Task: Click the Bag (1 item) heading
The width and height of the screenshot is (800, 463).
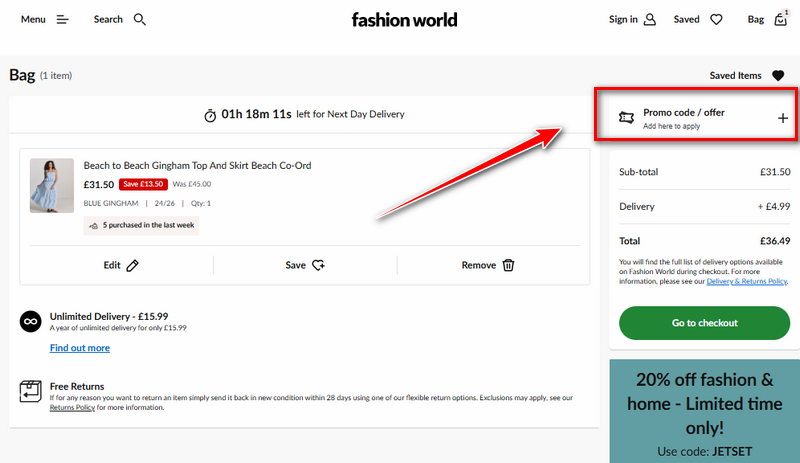Action: pyautogui.click(x=41, y=75)
